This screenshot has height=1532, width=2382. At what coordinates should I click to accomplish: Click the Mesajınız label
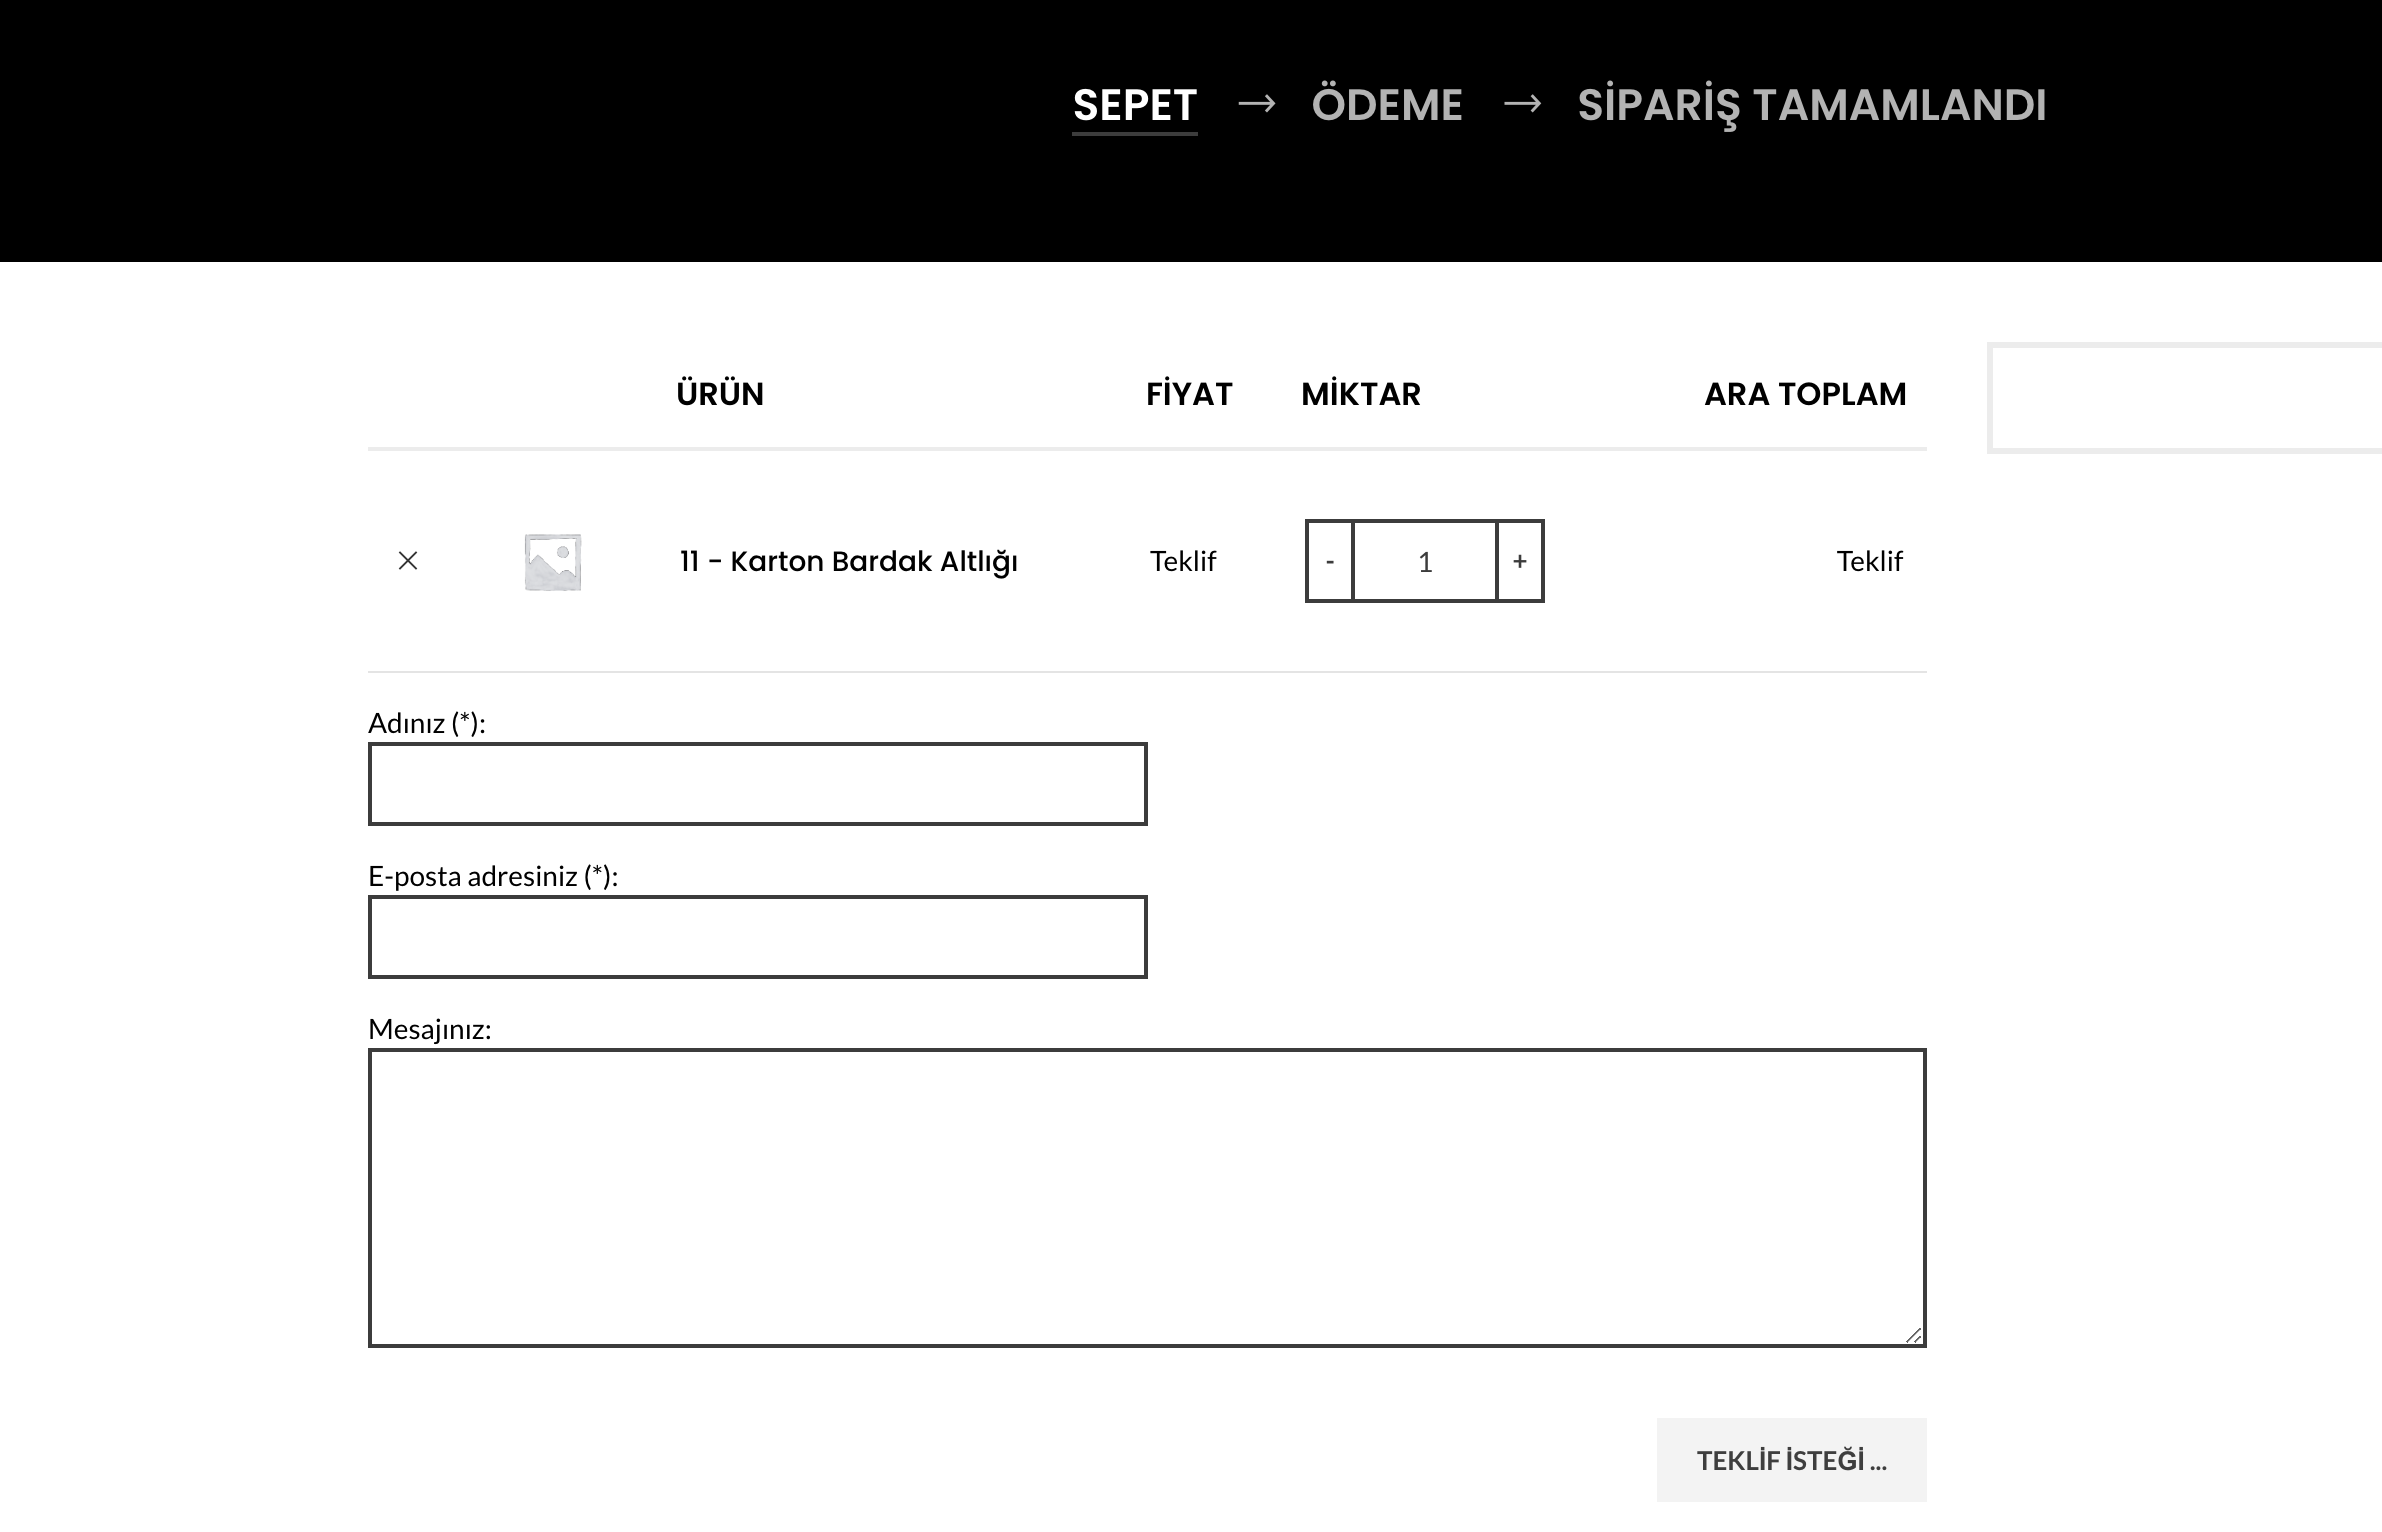click(x=430, y=1029)
